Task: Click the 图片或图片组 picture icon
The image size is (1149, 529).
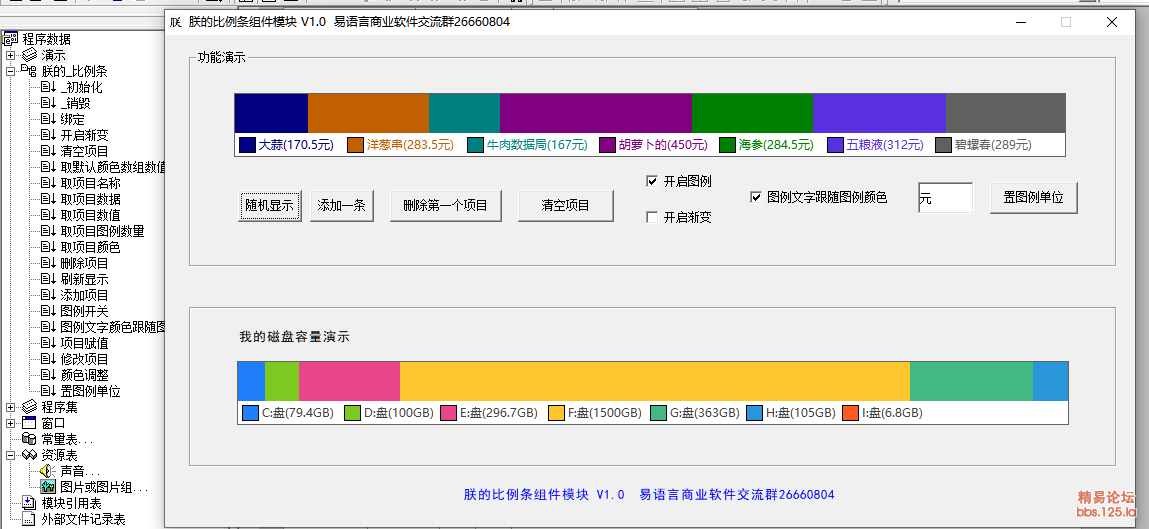Action: (x=48, y=487)
